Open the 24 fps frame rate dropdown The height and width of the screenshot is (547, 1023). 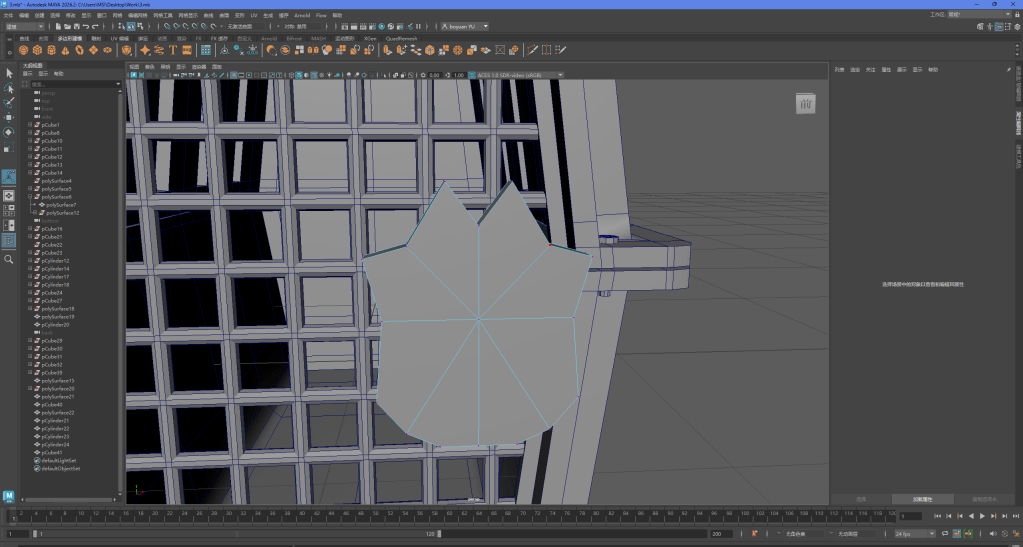pos(914,534)
